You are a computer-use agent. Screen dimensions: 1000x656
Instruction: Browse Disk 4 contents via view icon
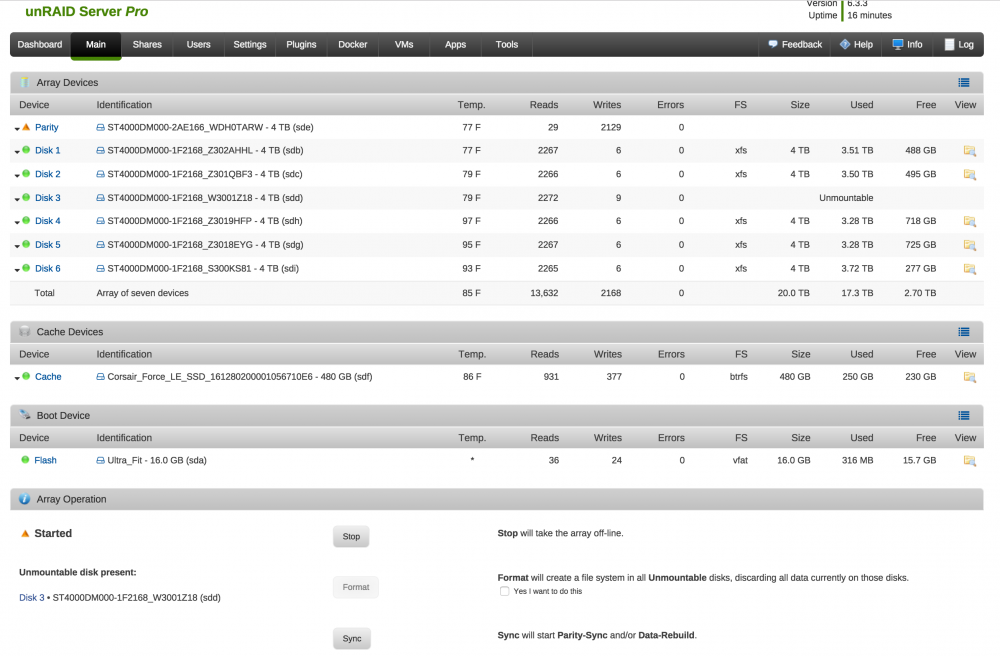tap(969, 222)
